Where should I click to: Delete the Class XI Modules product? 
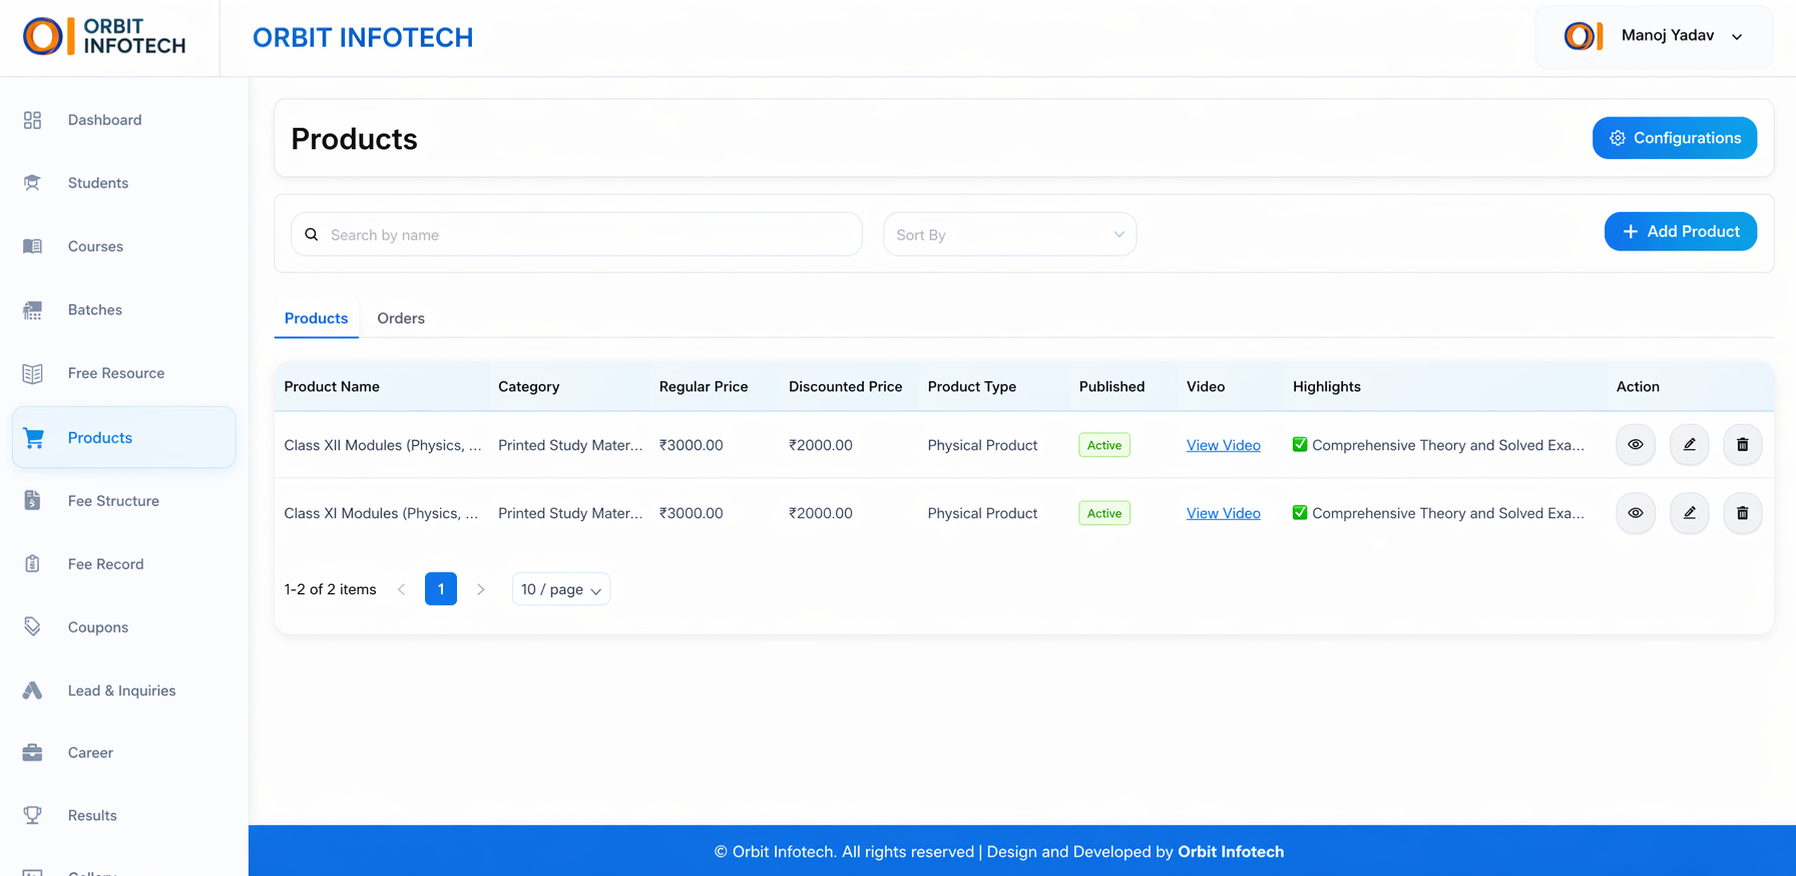point(1742,513)
